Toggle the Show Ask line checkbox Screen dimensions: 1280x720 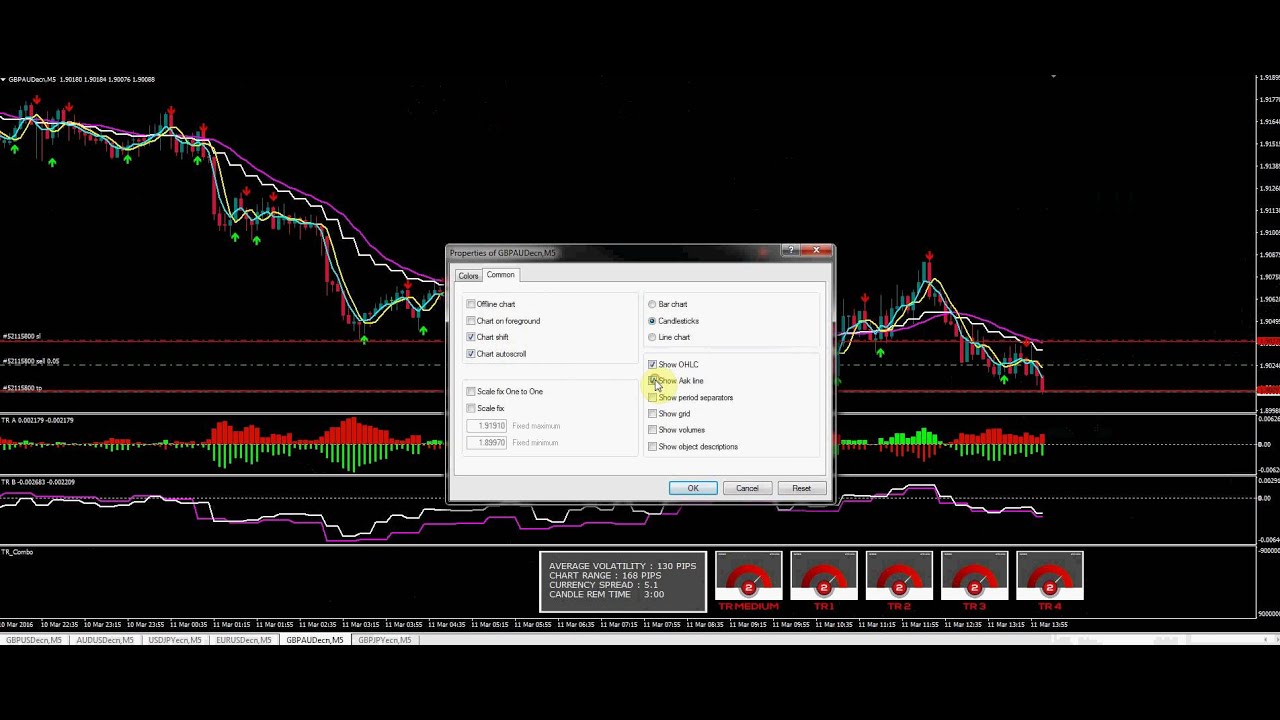point(653,381)
